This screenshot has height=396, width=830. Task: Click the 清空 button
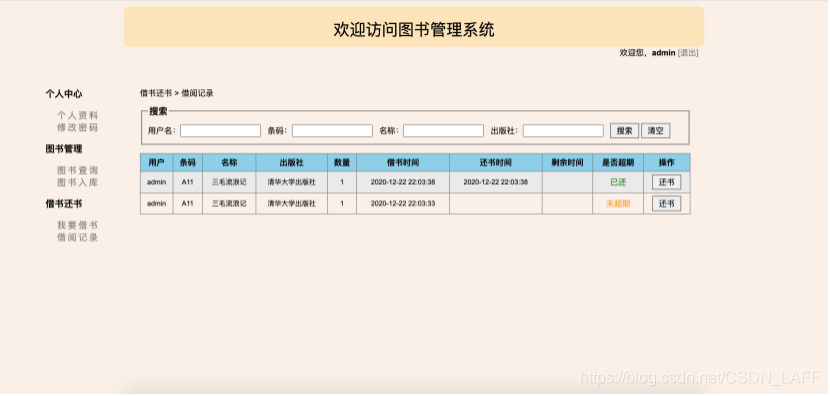click(656, 131)
